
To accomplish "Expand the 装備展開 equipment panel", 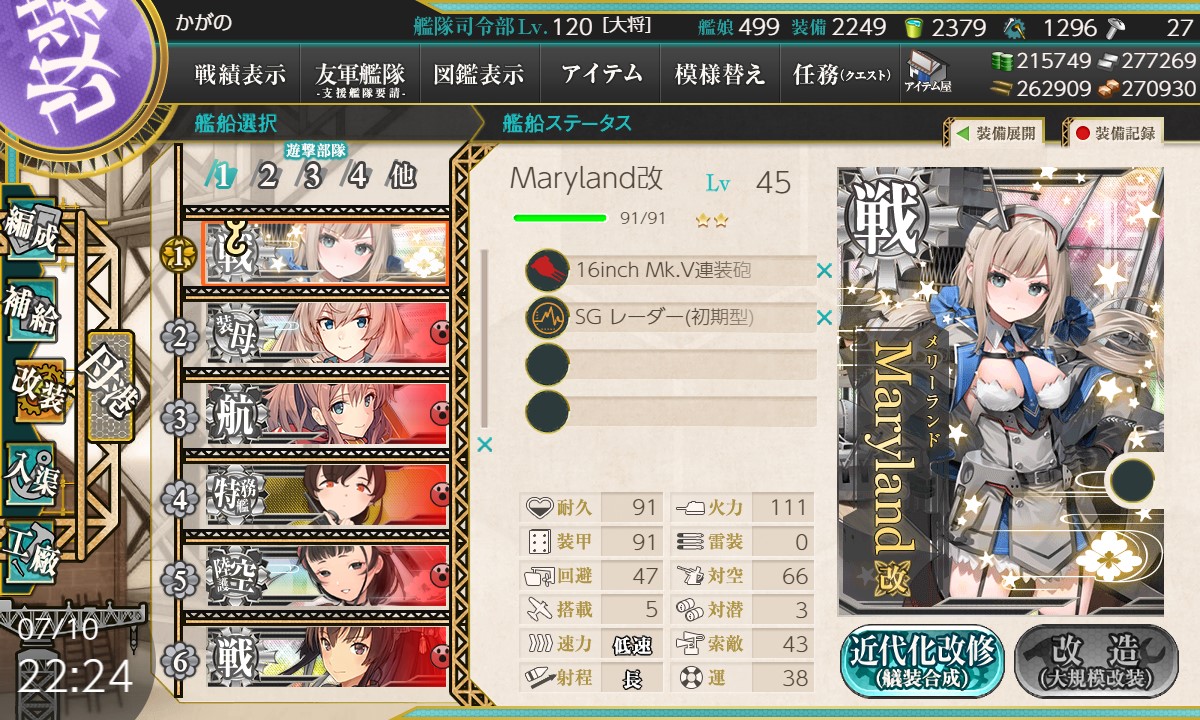I will (x=994, y=132).
